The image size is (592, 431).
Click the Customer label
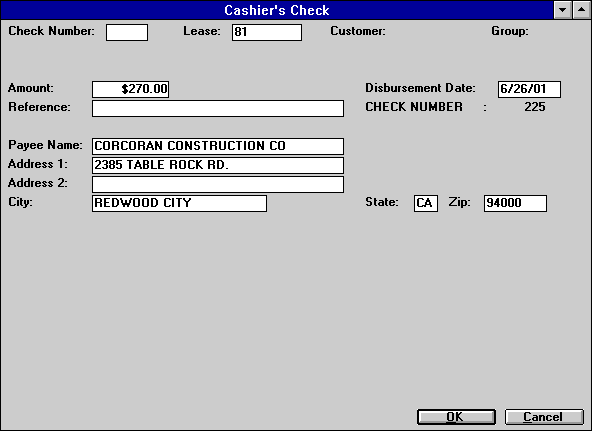358,31
